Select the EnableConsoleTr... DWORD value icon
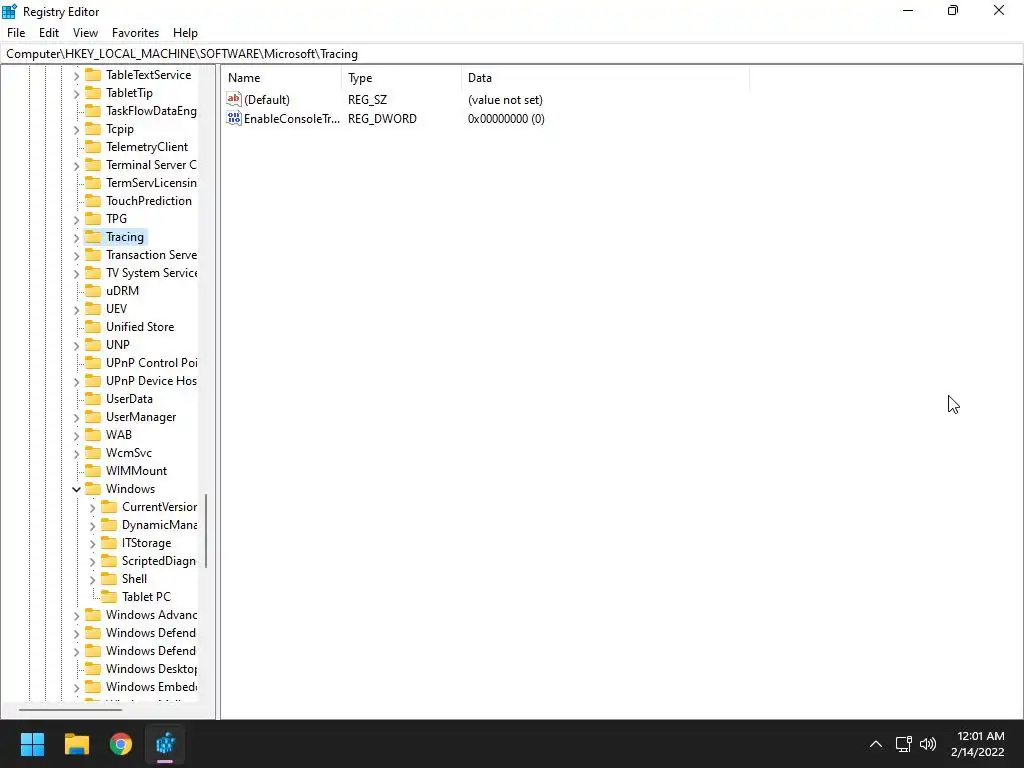This screenshot has height=768, width=1024. [234, 118]
